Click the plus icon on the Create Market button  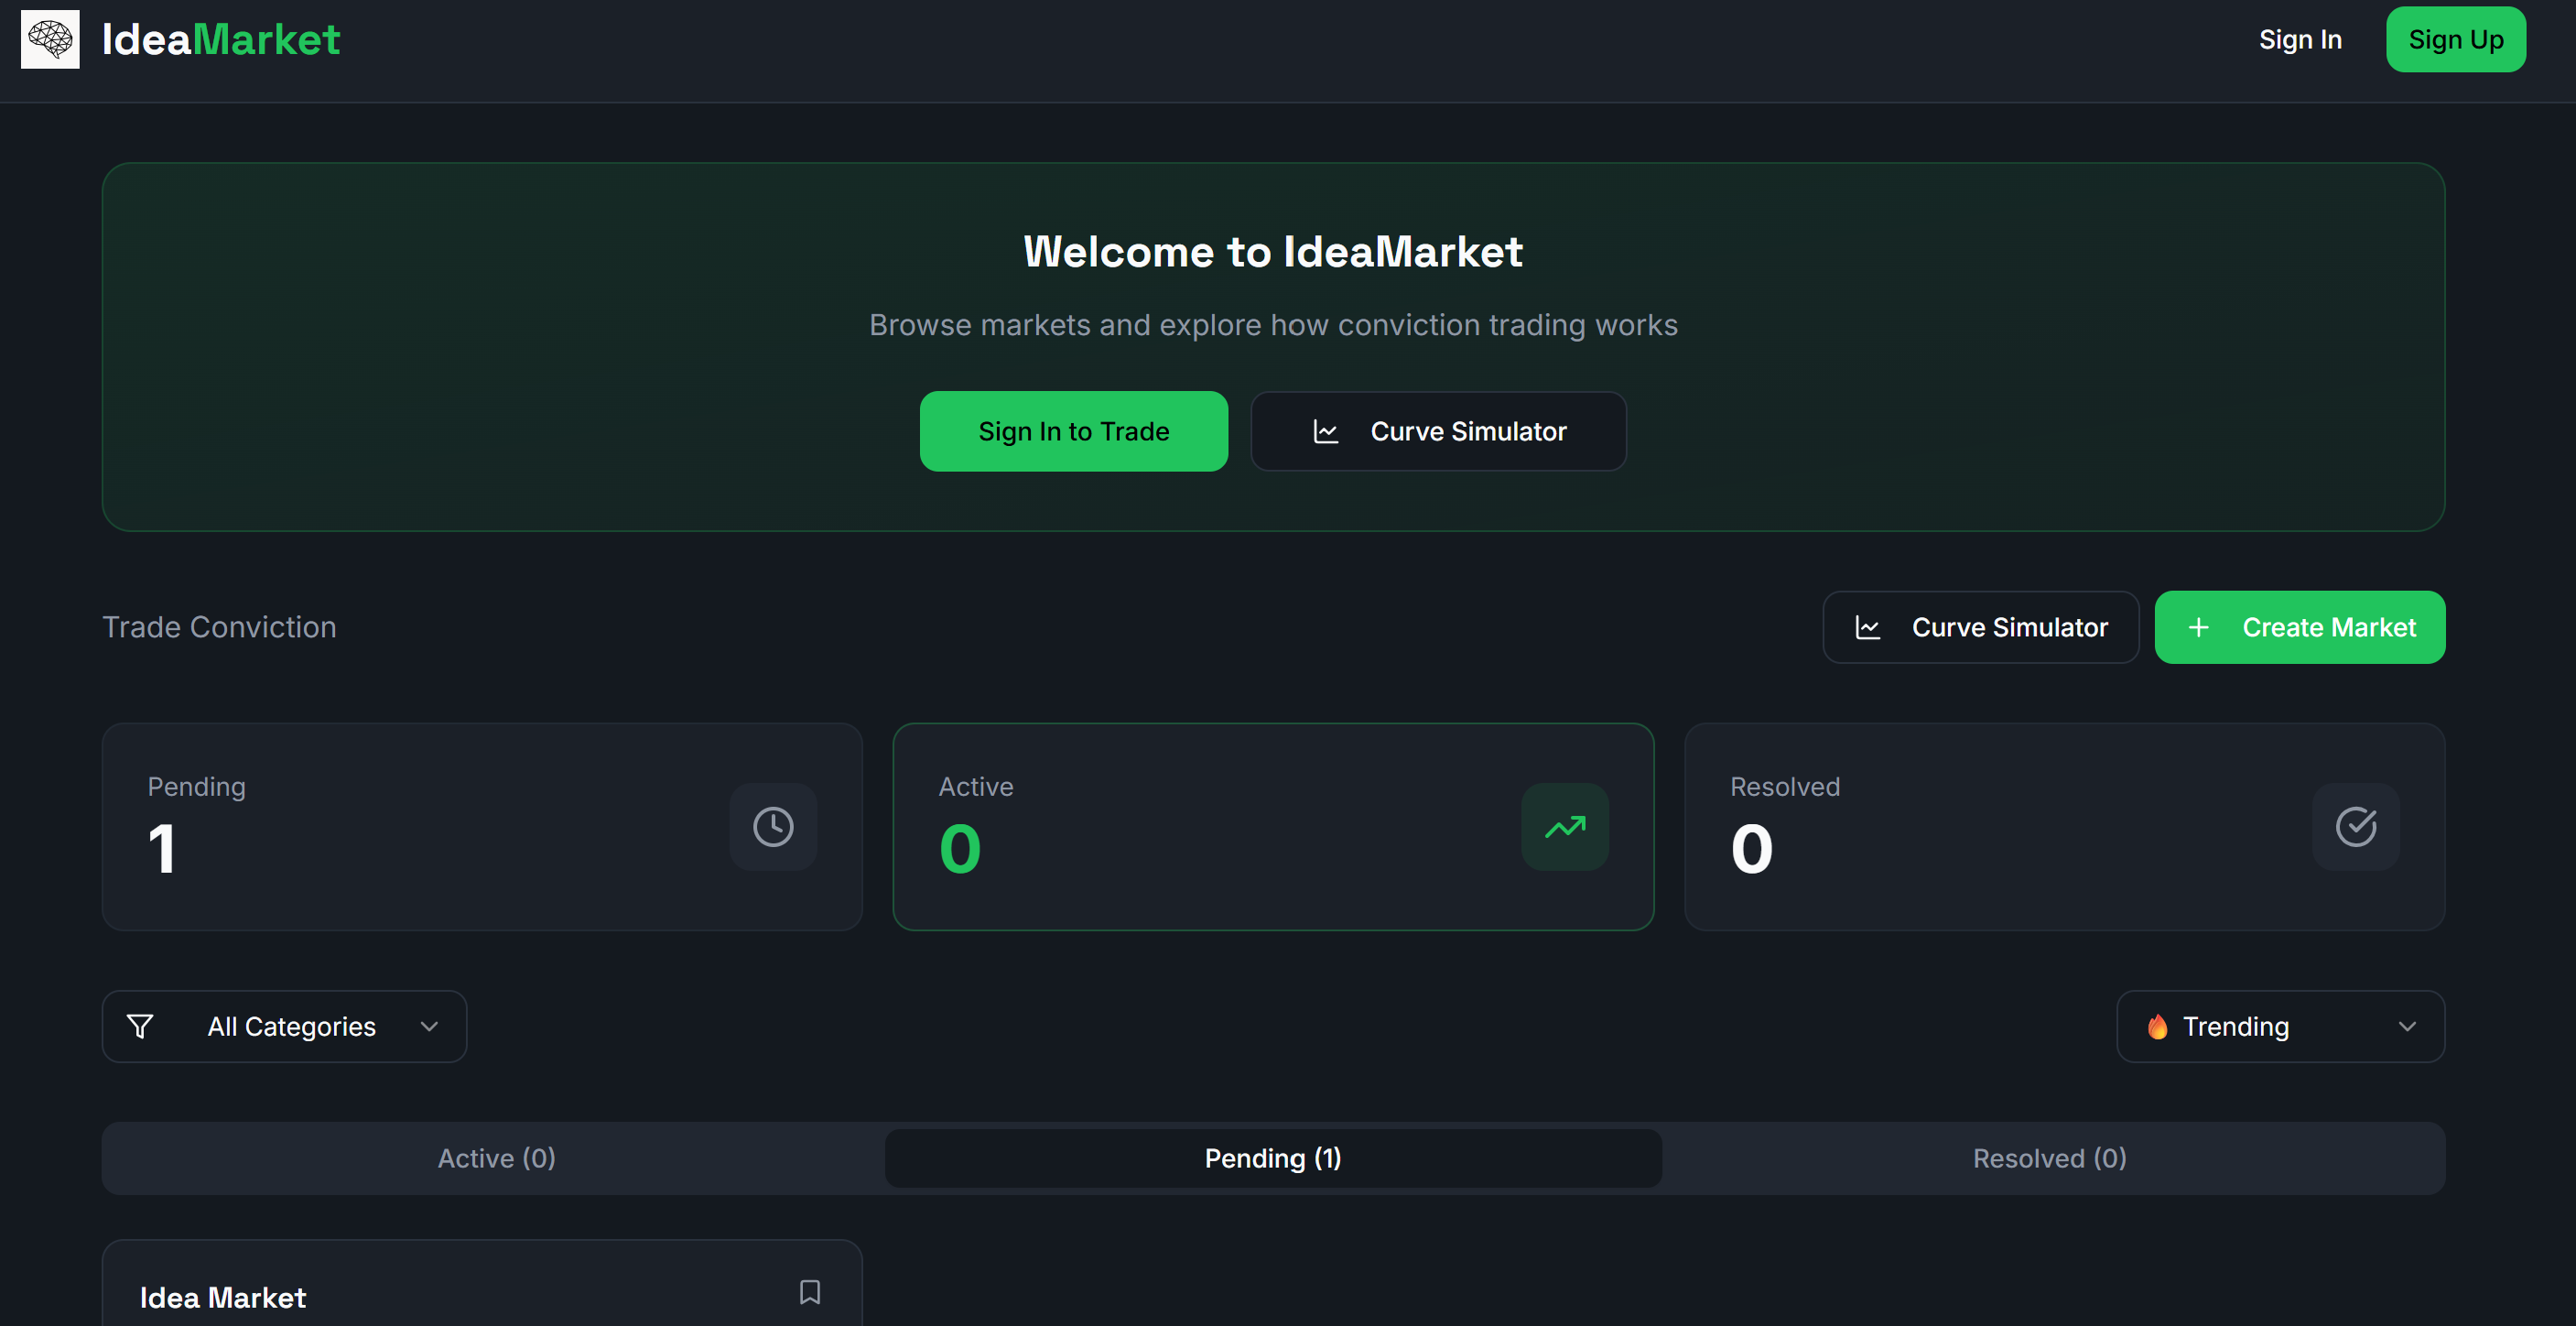(2198, 627)
